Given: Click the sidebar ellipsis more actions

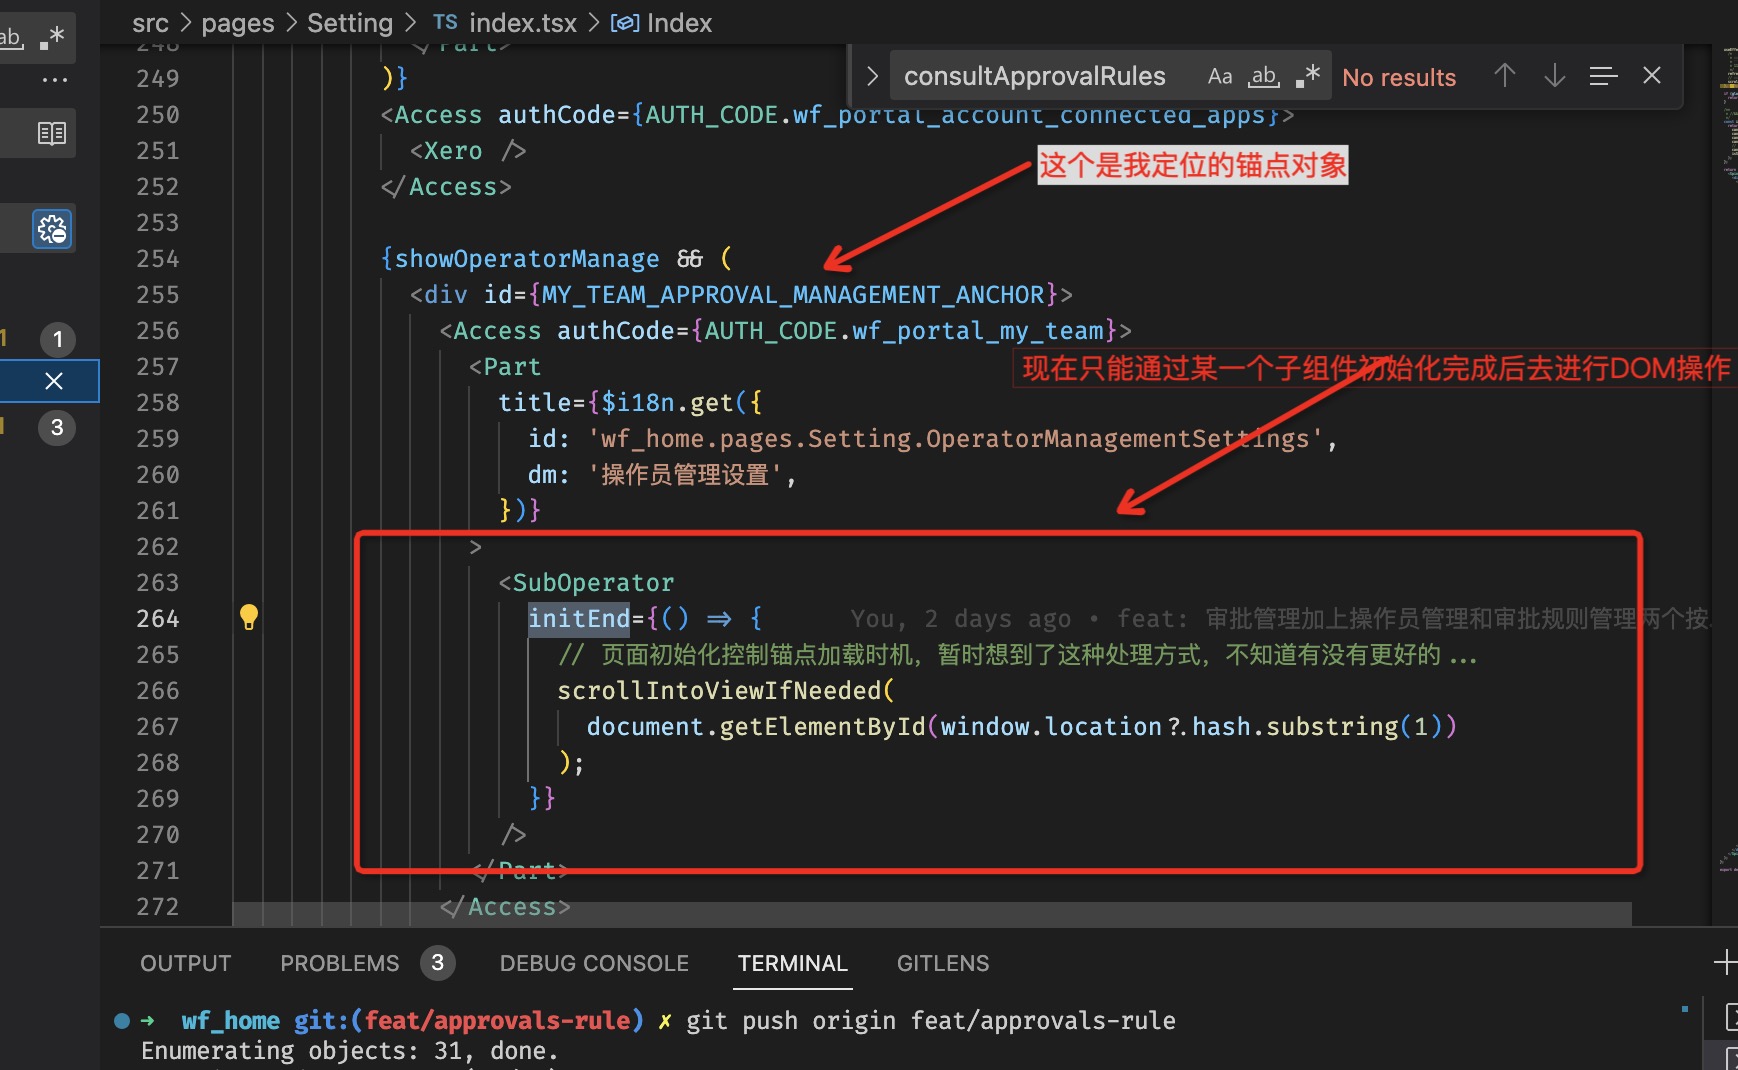Looking at the screenshot, I should (55, 80).
